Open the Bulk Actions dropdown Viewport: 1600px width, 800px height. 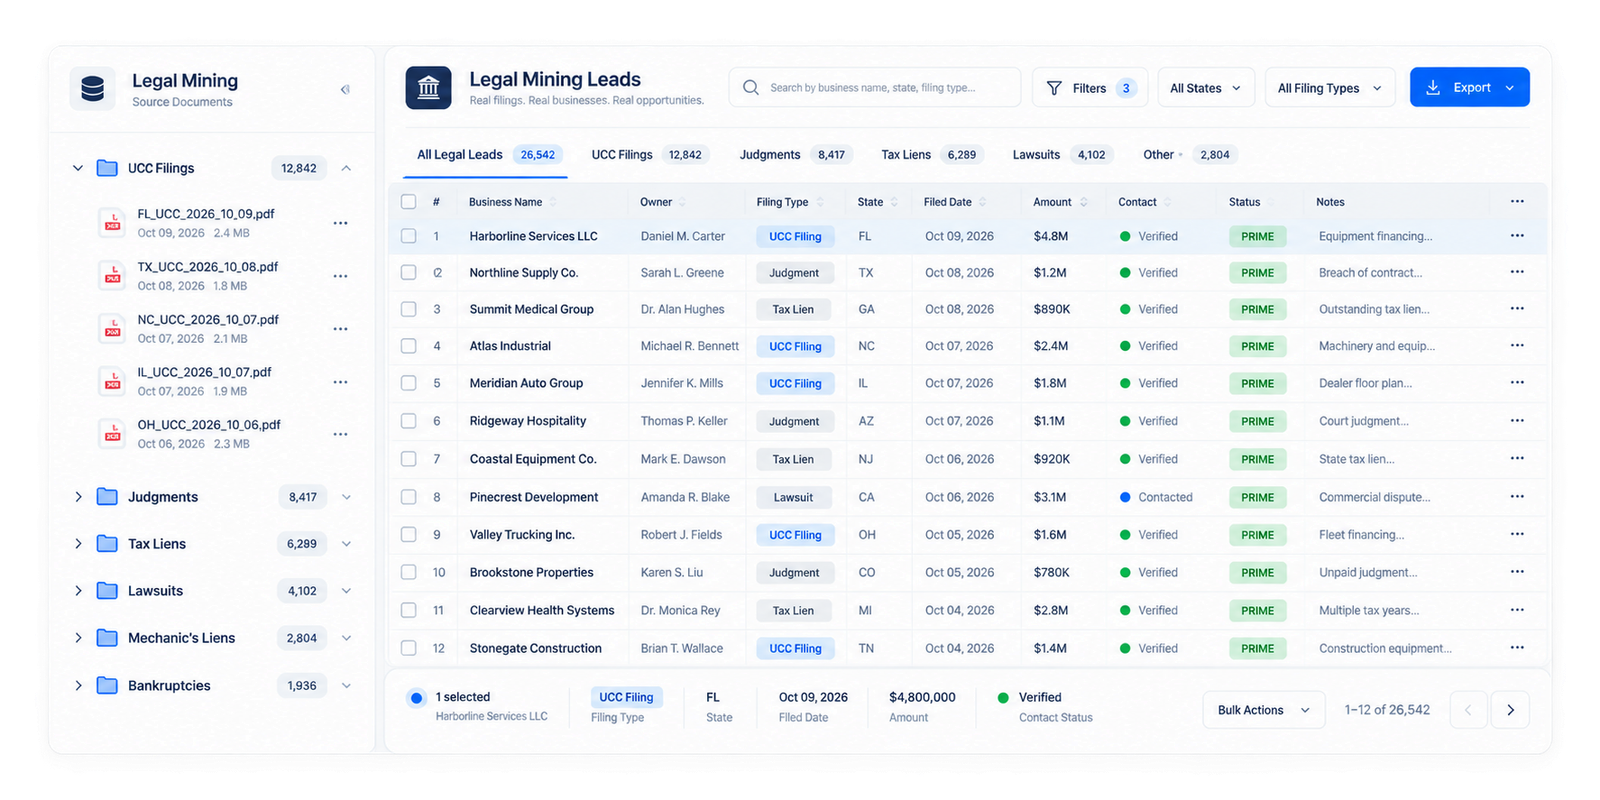(1264, 710)
